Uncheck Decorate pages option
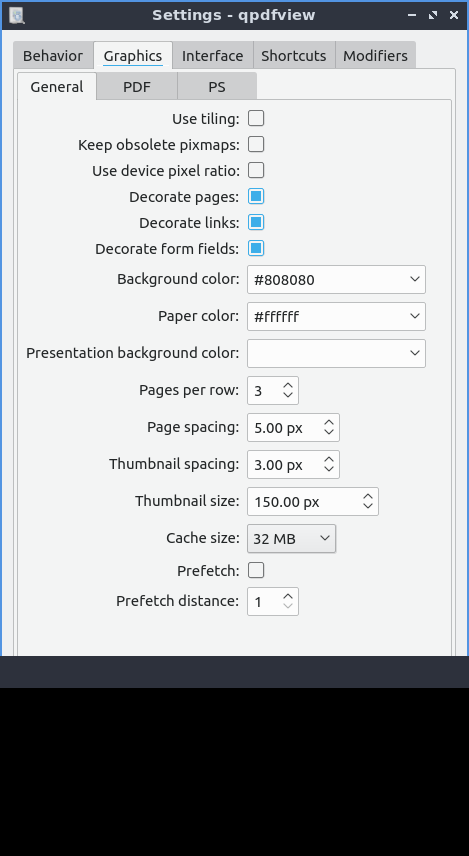 (x=256, y=197)
